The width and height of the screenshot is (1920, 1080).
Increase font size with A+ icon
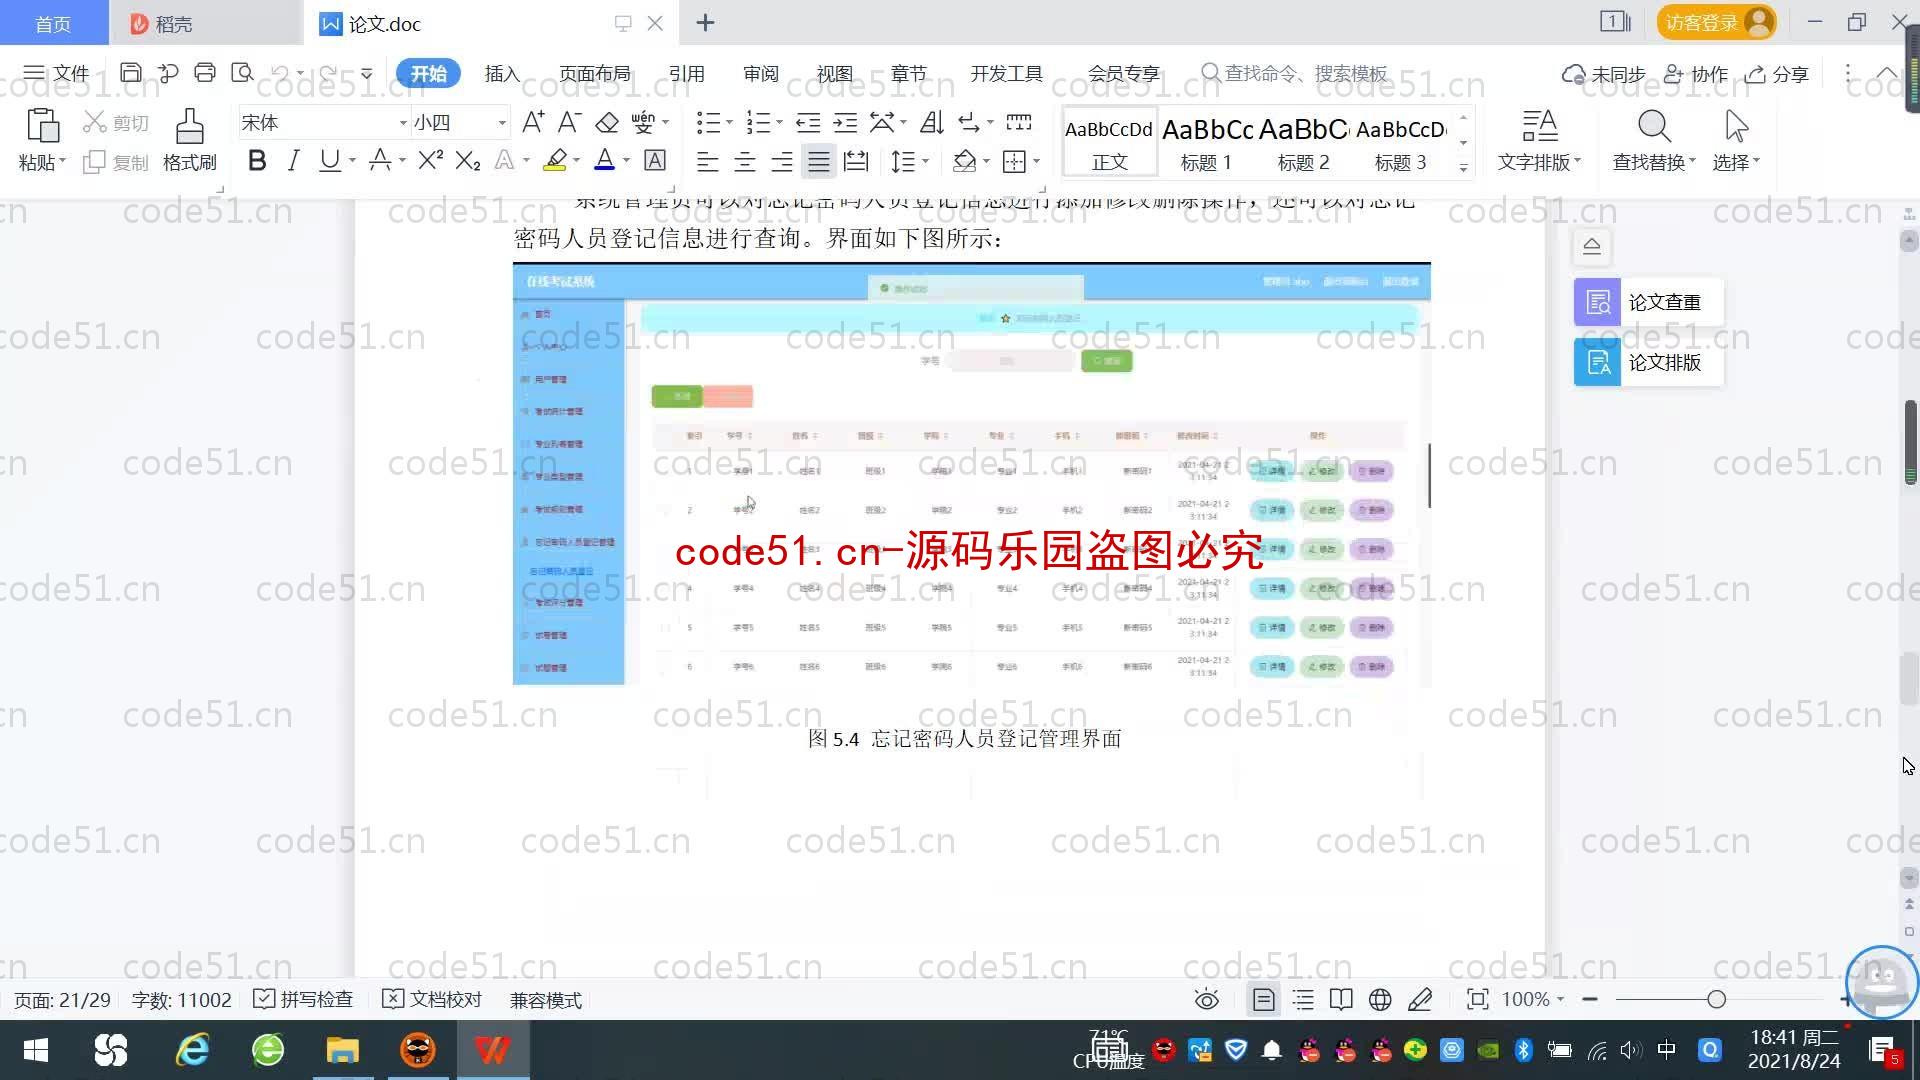(533, 122)
